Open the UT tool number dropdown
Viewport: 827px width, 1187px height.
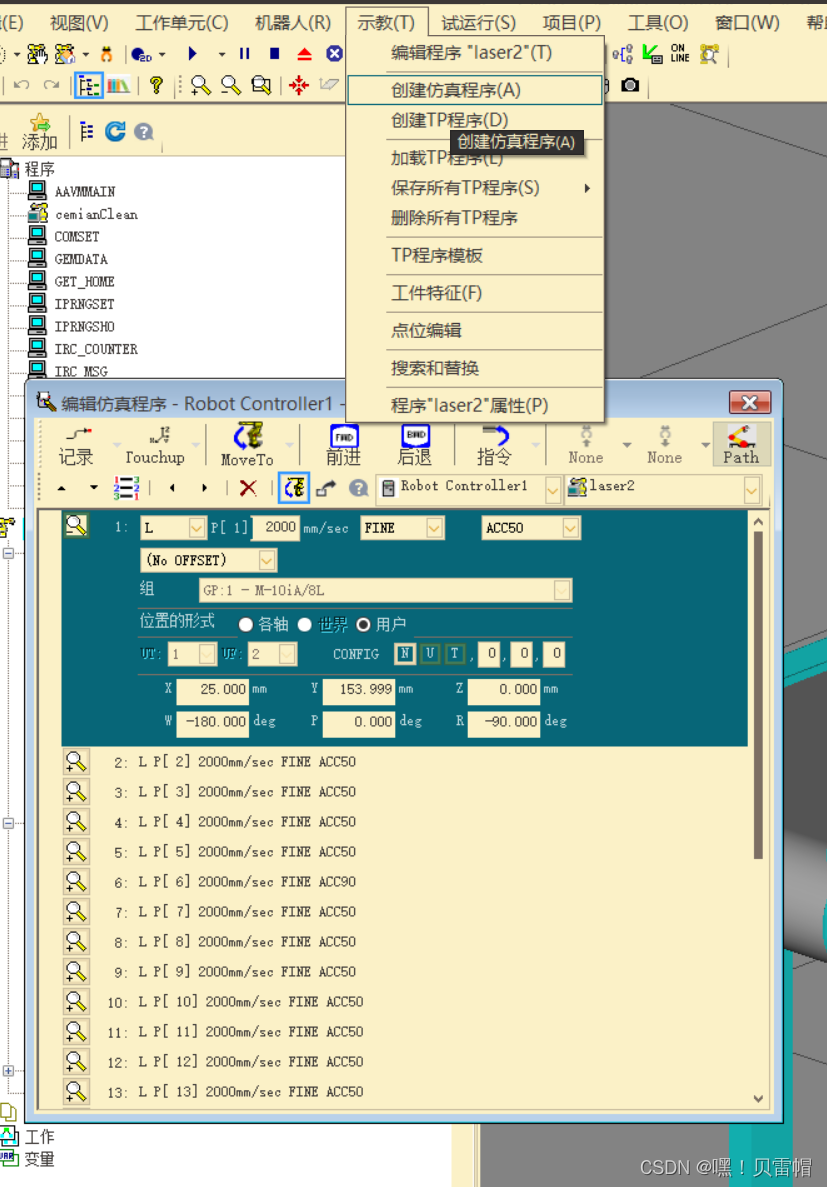pos(207,654)
